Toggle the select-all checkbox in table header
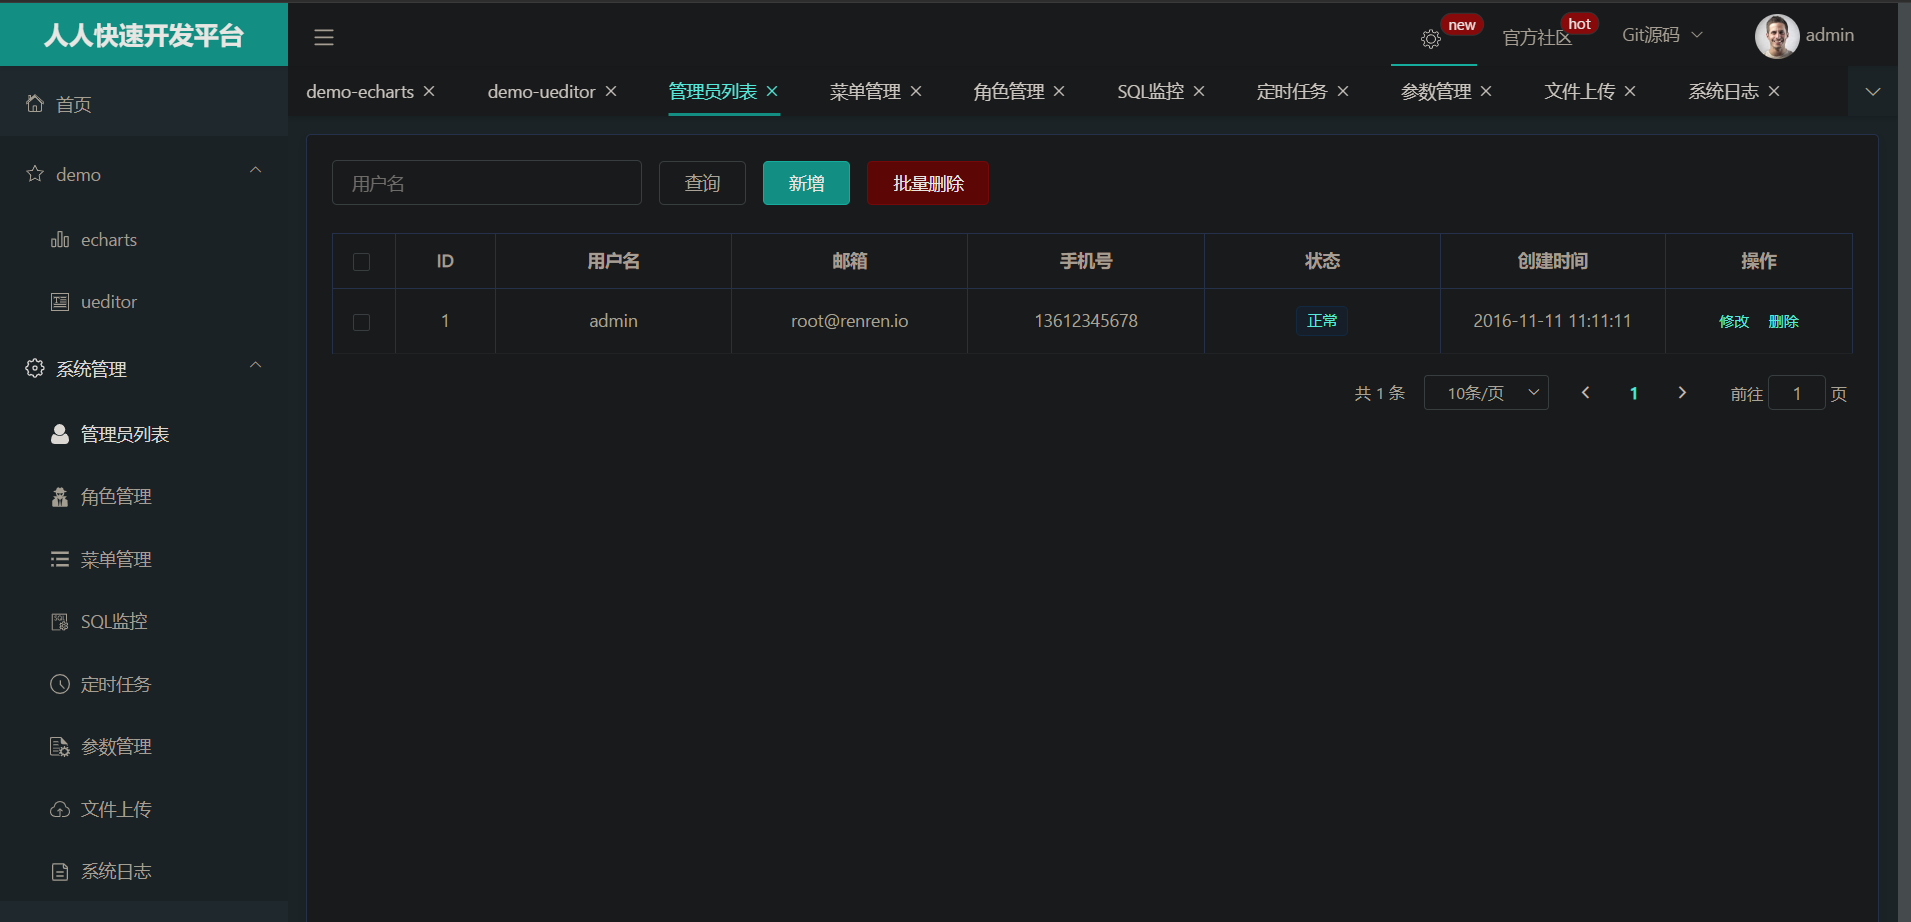 point(362,262)
